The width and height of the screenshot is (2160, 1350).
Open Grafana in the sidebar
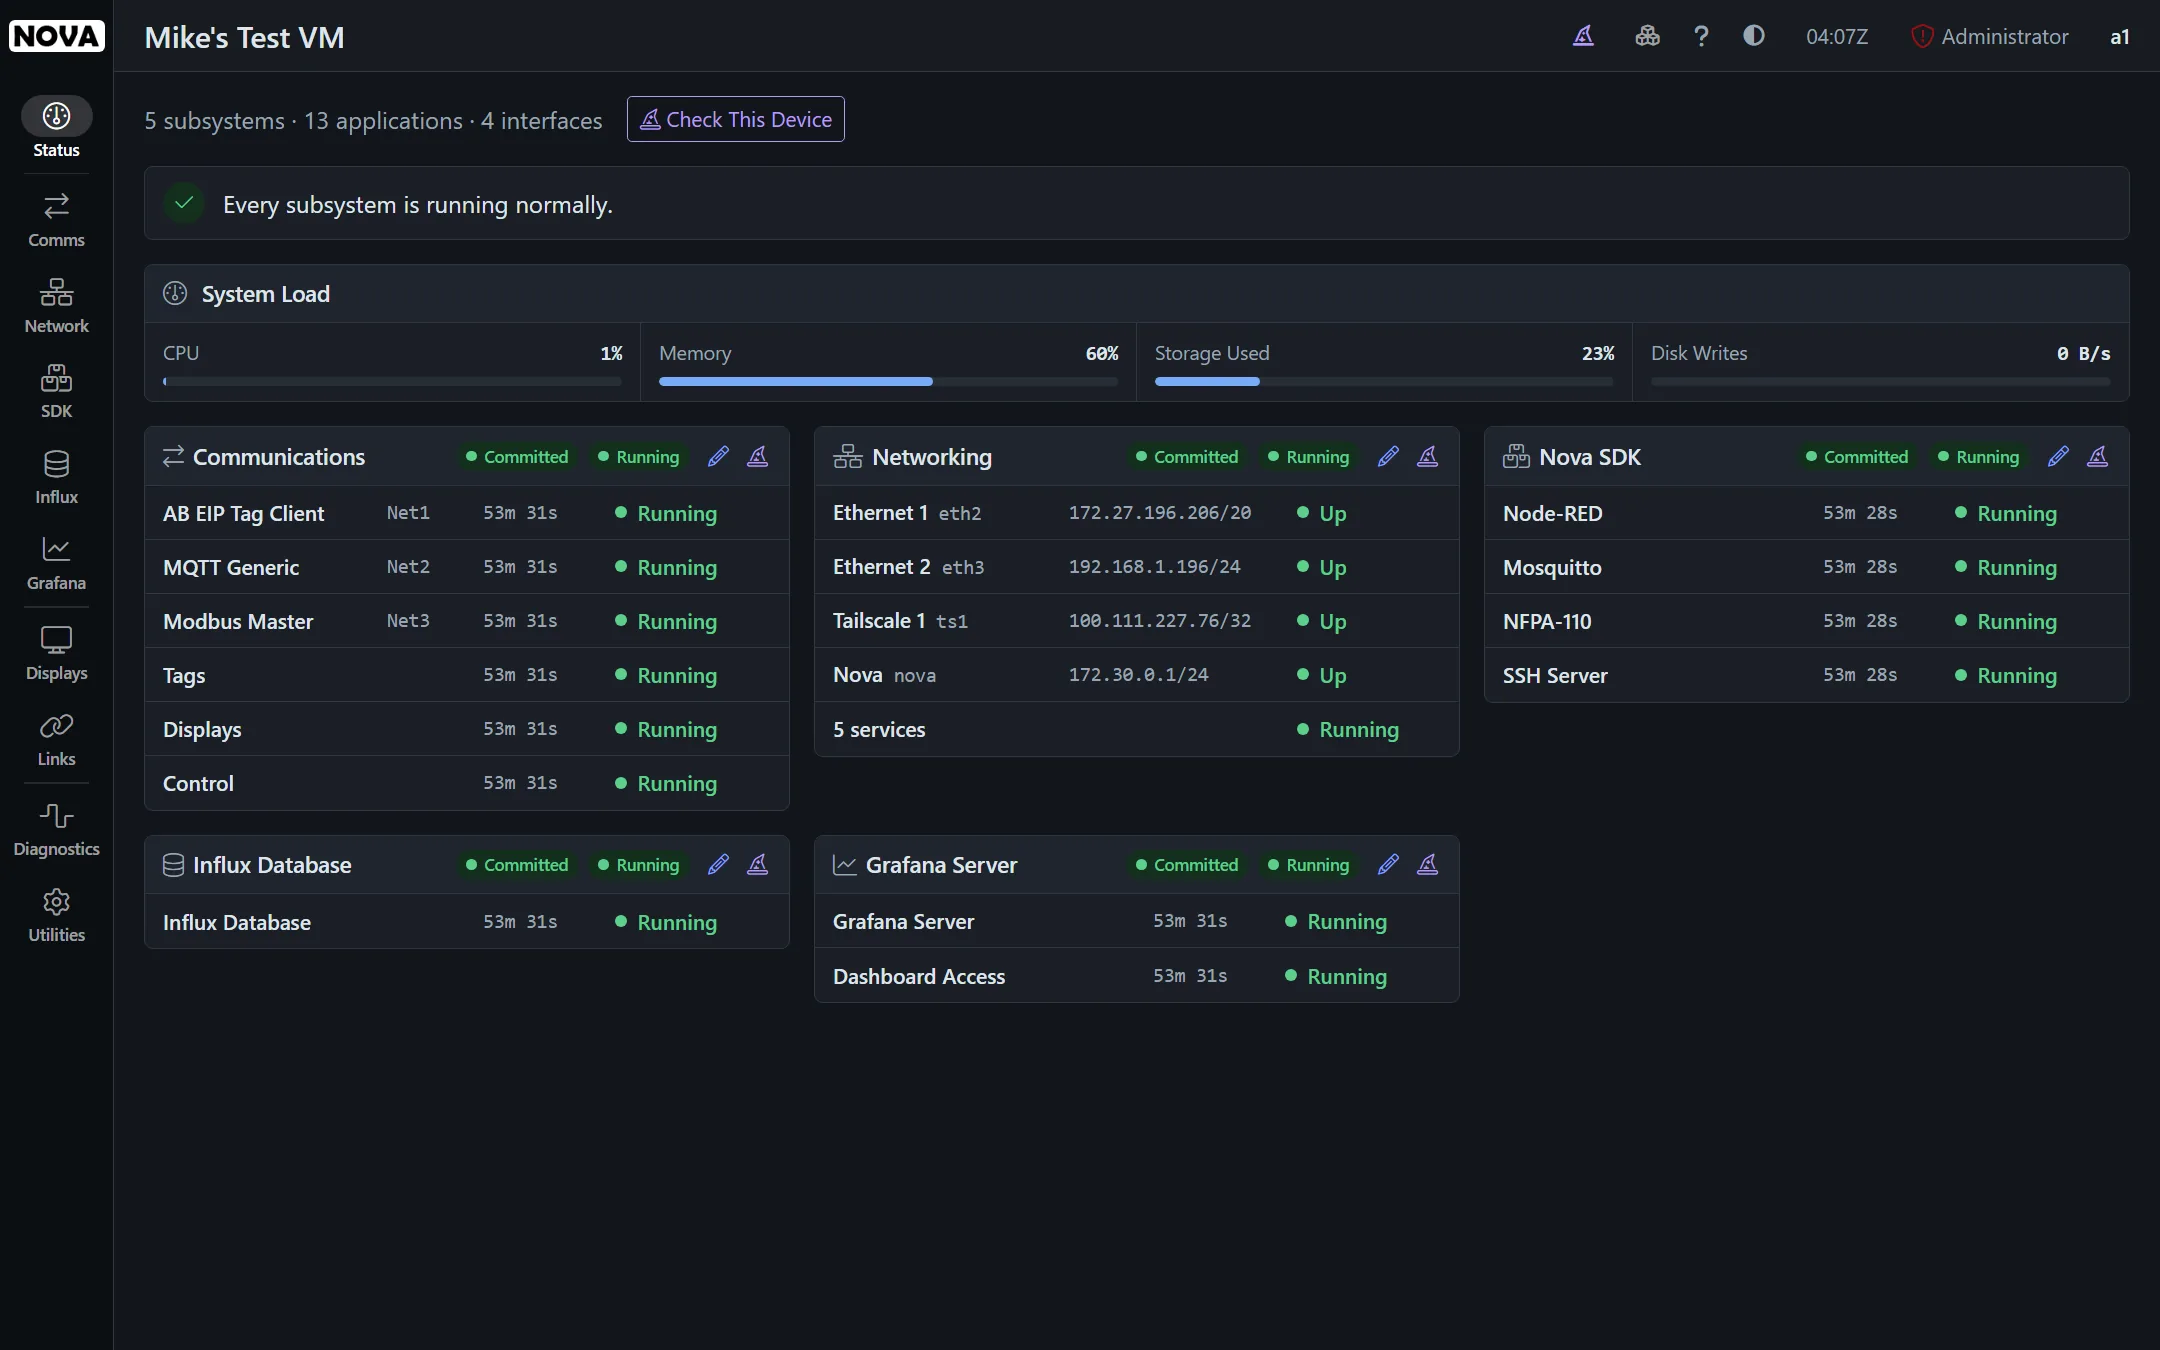click(x=56, y=564)
